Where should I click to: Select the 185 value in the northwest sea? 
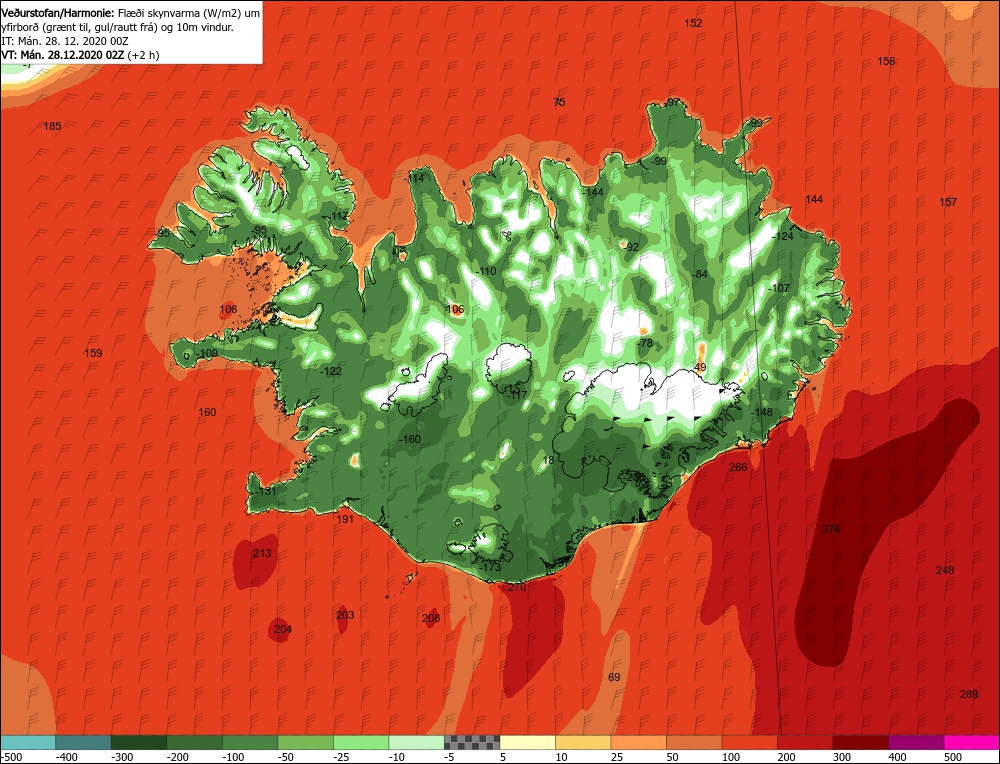click(52, 126)
